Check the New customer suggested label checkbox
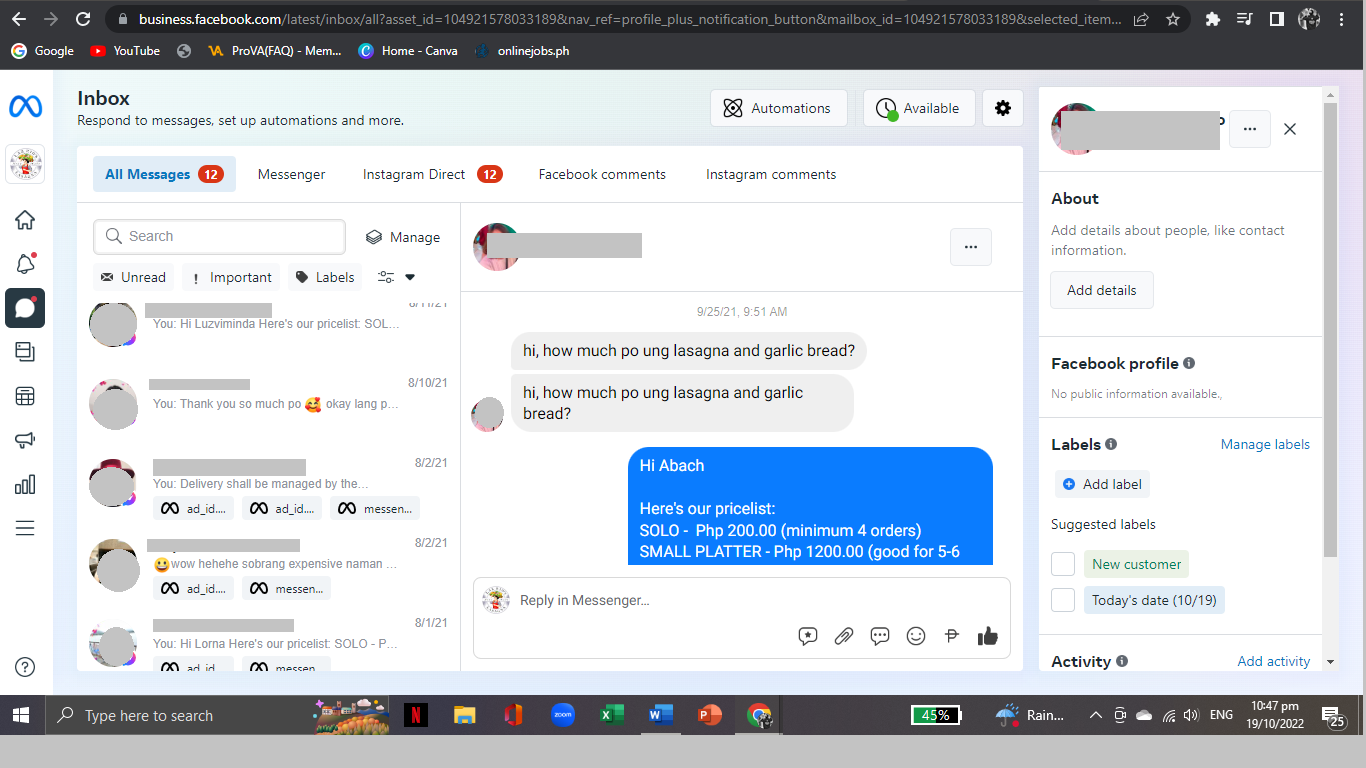This screenshot has width=1366, height=768. 1063,564
